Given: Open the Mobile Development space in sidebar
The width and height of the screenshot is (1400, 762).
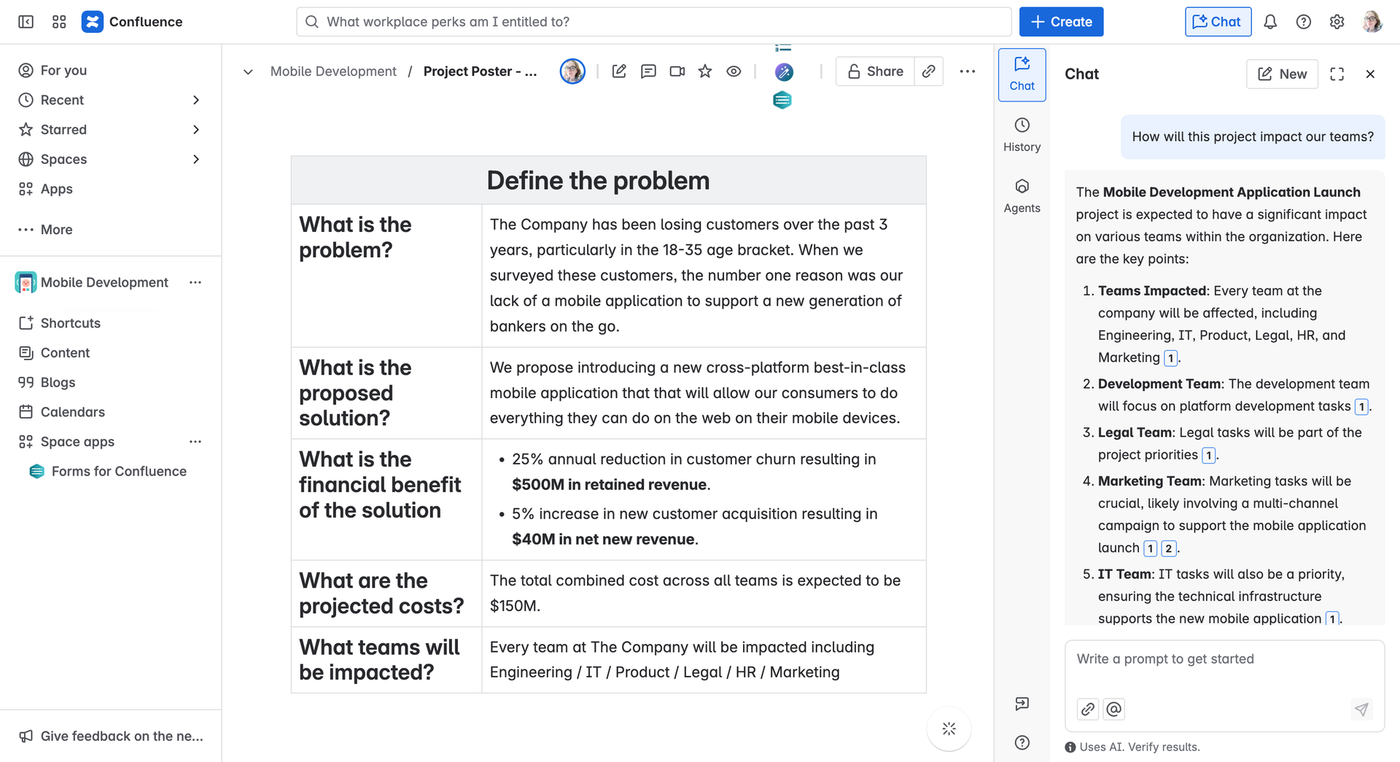Looking at the screenshot, I should pos(104,282).
